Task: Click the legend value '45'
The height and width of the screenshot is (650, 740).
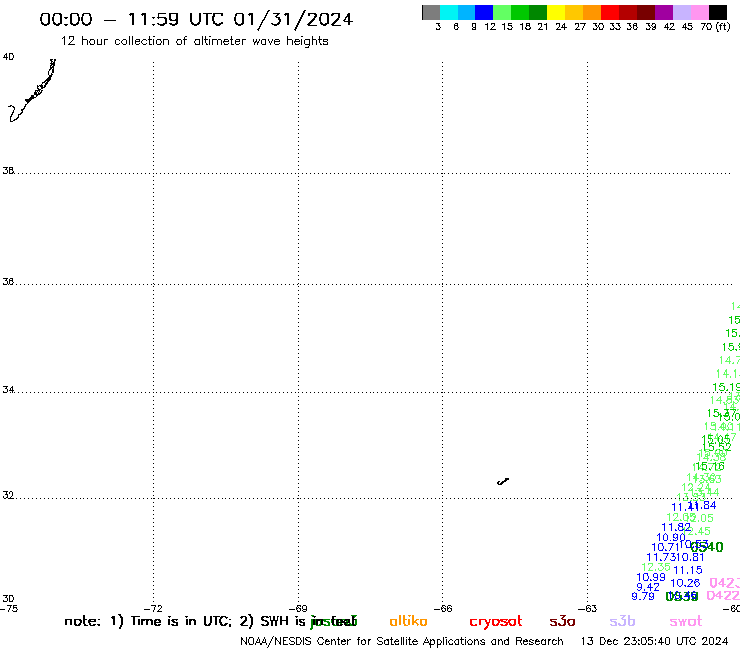Action: click(687, 27)
